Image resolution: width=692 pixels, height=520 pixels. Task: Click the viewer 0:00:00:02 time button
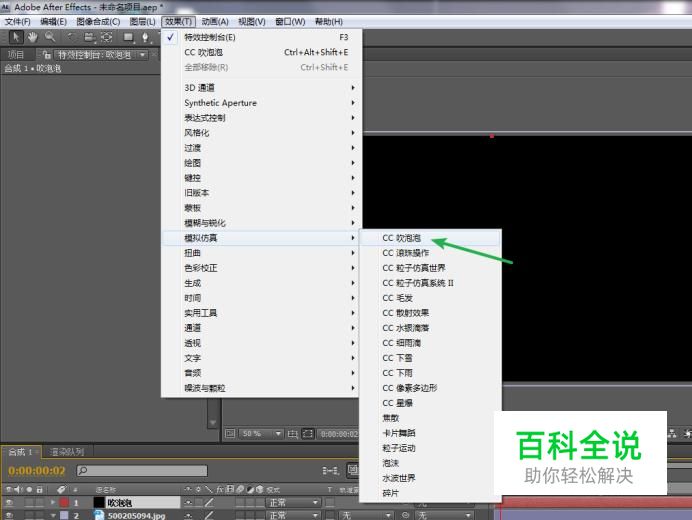coord(339,434)
